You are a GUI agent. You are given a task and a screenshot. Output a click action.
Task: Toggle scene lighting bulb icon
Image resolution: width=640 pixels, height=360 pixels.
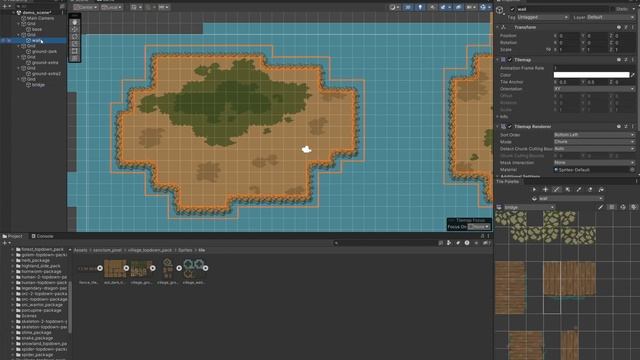[x=420, y=7]
